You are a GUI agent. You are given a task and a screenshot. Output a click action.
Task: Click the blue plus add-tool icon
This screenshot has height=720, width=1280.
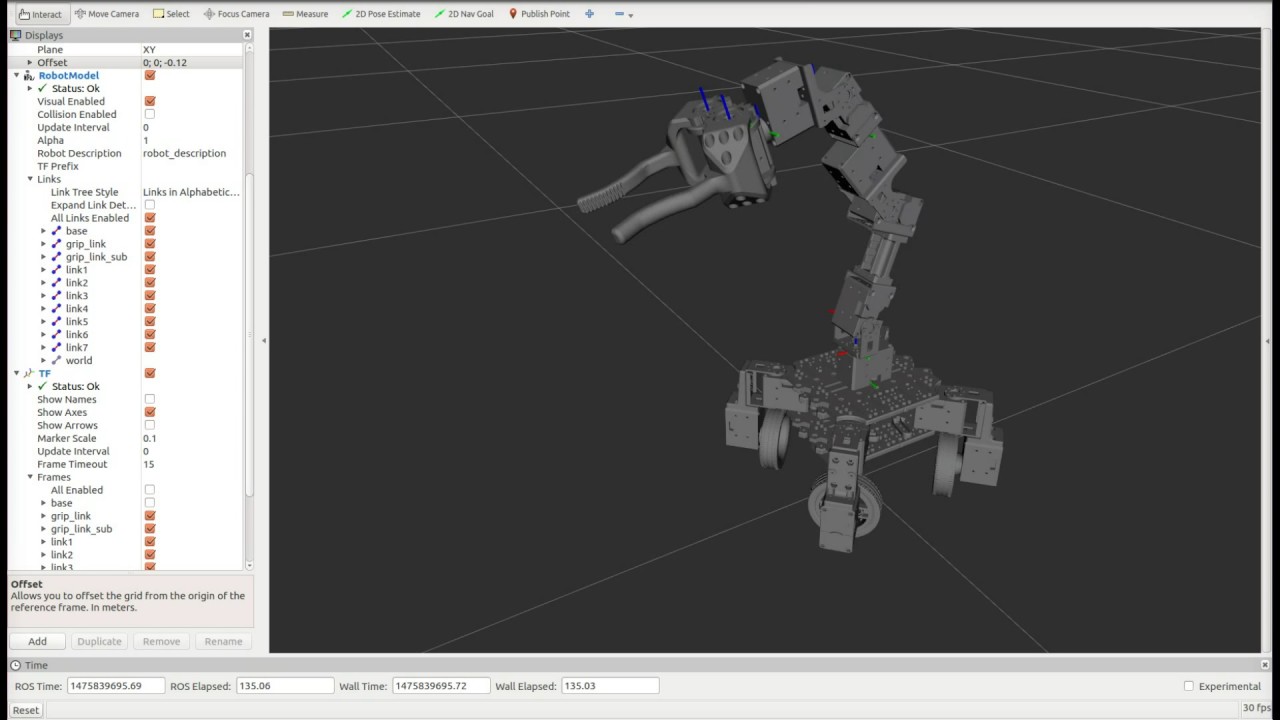589,14
